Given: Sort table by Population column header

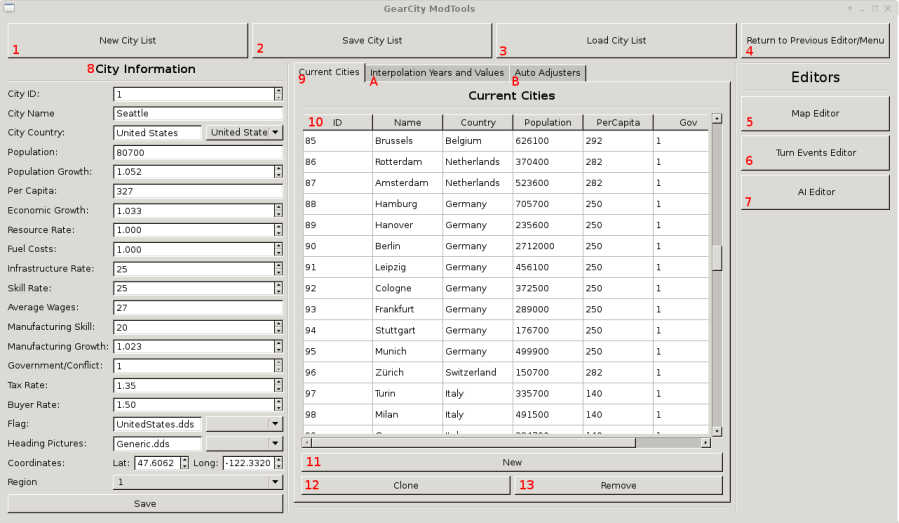Looking at the screenshot, I should 547,122.
